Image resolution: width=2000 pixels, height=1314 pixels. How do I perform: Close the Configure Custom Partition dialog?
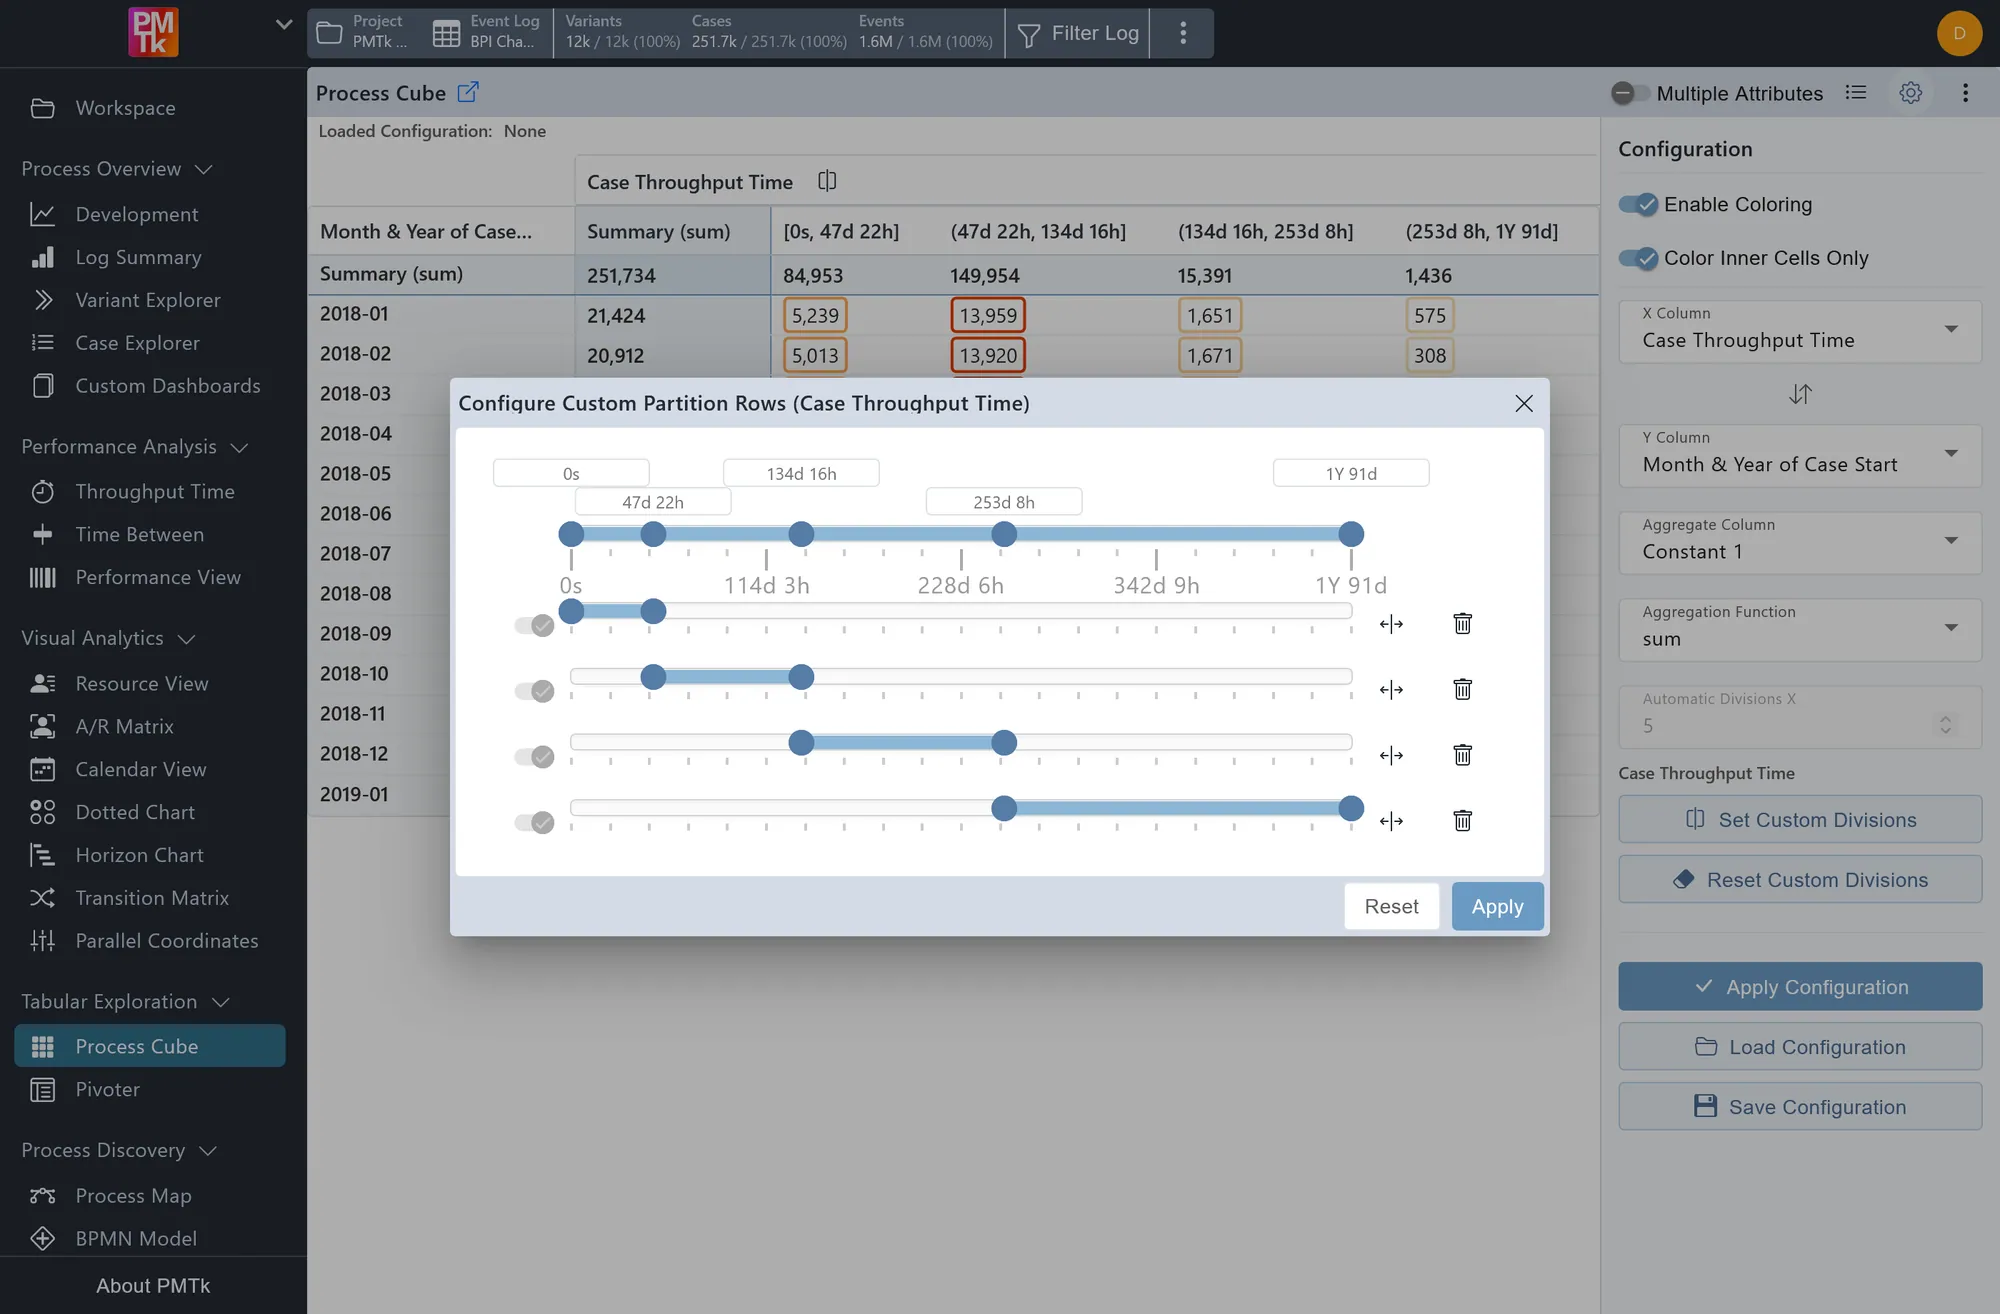[1523, 403]
